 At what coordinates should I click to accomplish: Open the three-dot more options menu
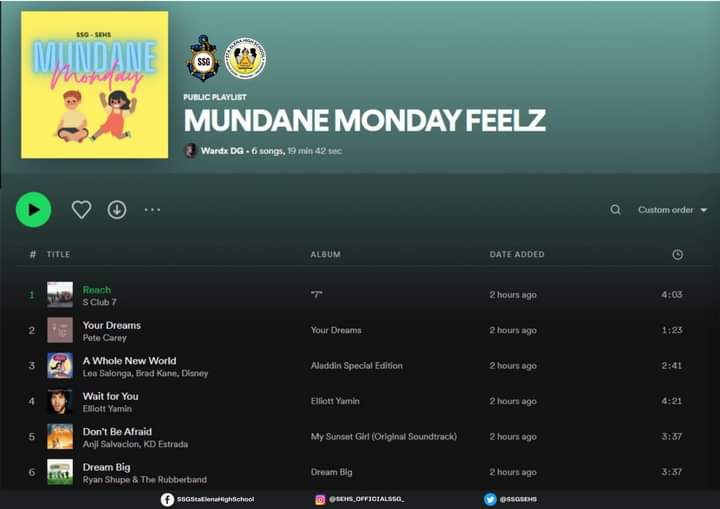152,210
